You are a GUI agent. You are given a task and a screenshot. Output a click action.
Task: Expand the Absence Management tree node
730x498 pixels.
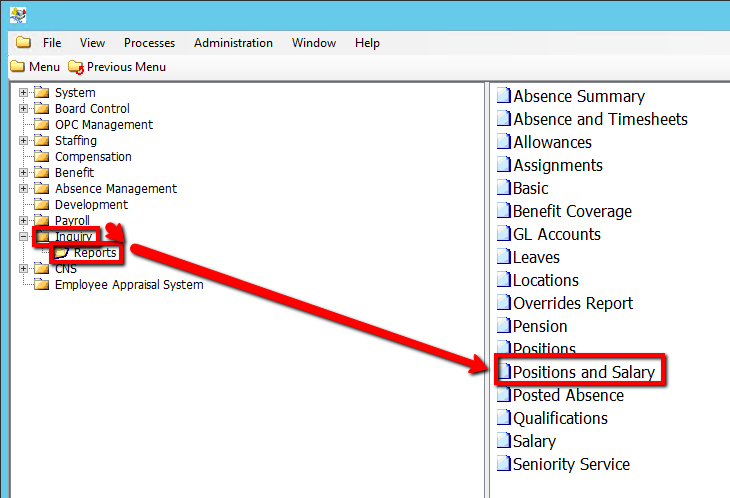tap(24, 189)
